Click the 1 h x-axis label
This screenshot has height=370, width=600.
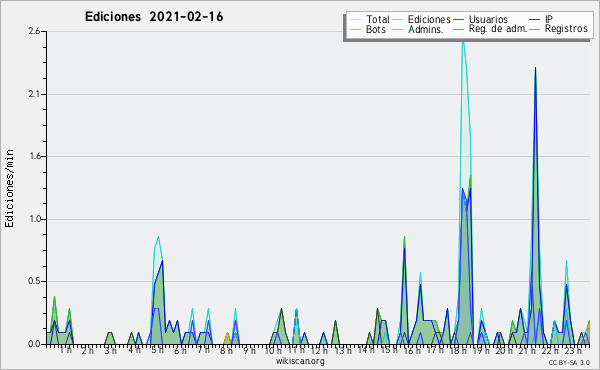coord(66,350)
